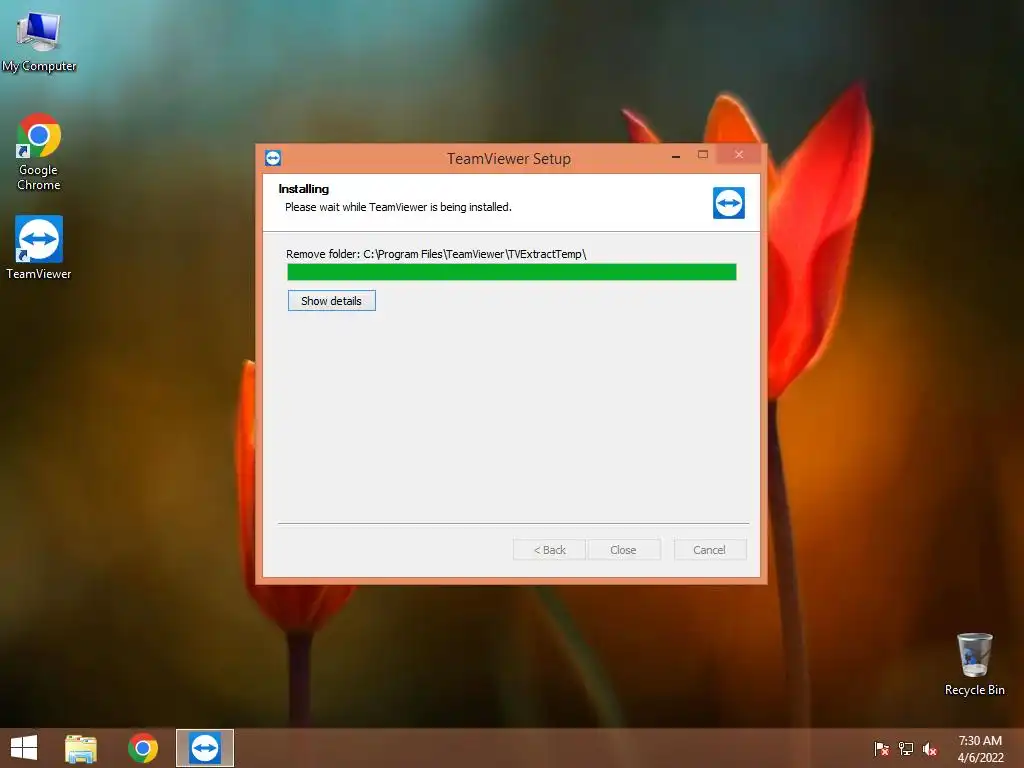Open the Recycle Bin on the desktop
Viewport: 1024px width, 768px height.
click(x=974, y=664)
